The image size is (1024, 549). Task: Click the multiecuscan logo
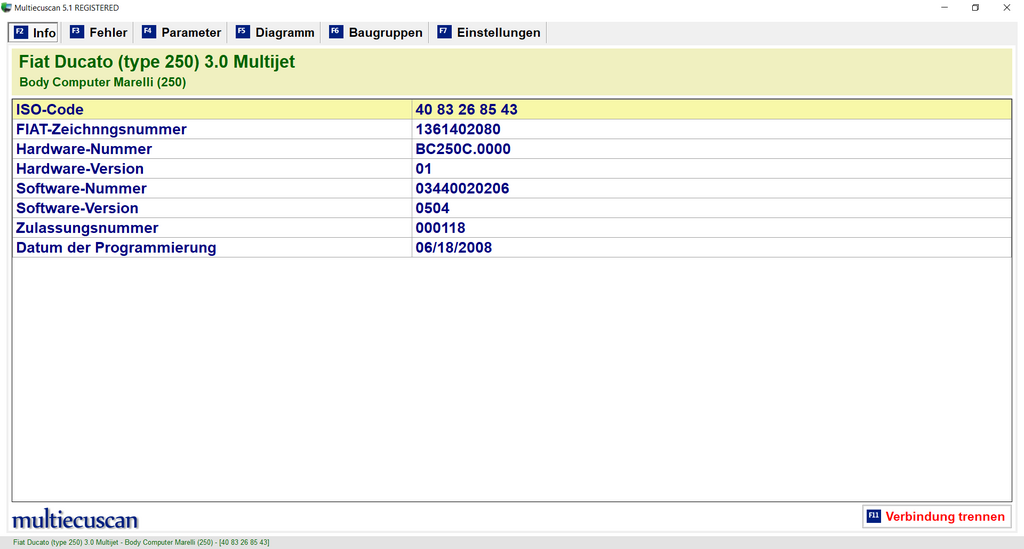tap(75, 520)
